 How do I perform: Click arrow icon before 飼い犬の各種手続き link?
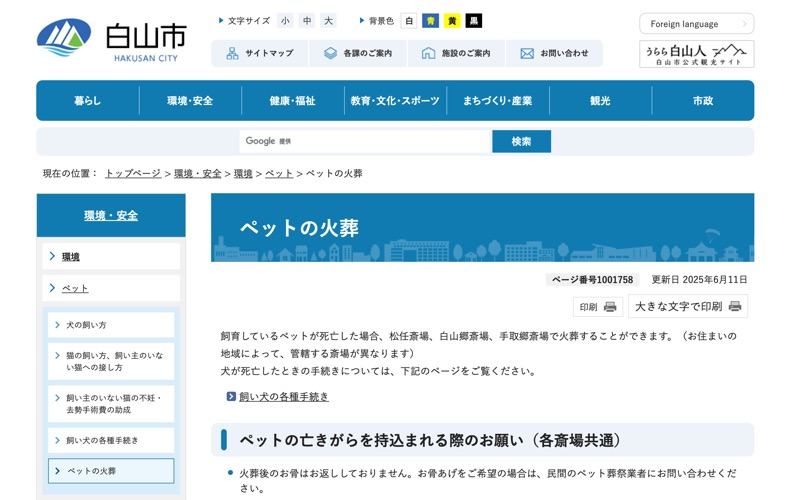click(x=231, y=396)
